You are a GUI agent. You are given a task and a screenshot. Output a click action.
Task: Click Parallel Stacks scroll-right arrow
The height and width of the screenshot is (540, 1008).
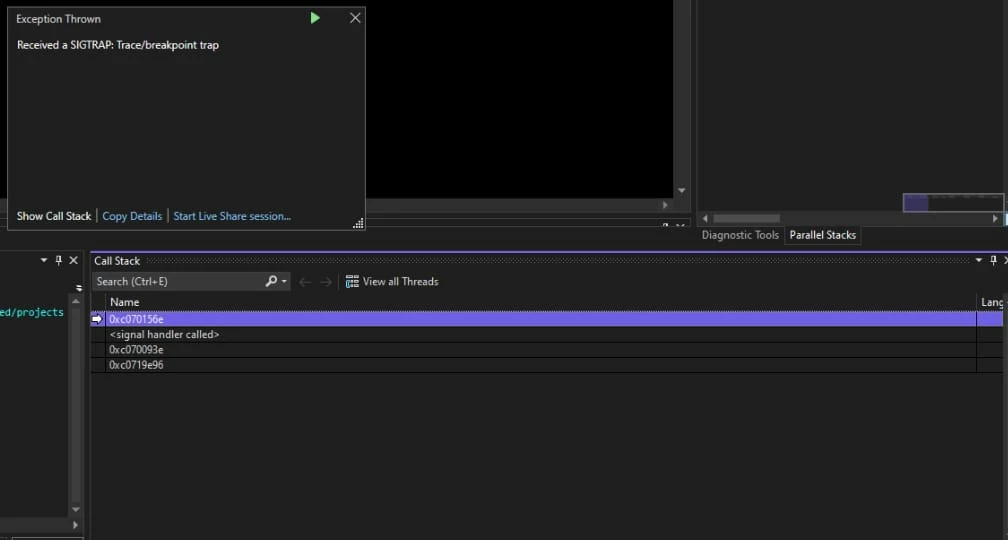pos(995,219)
